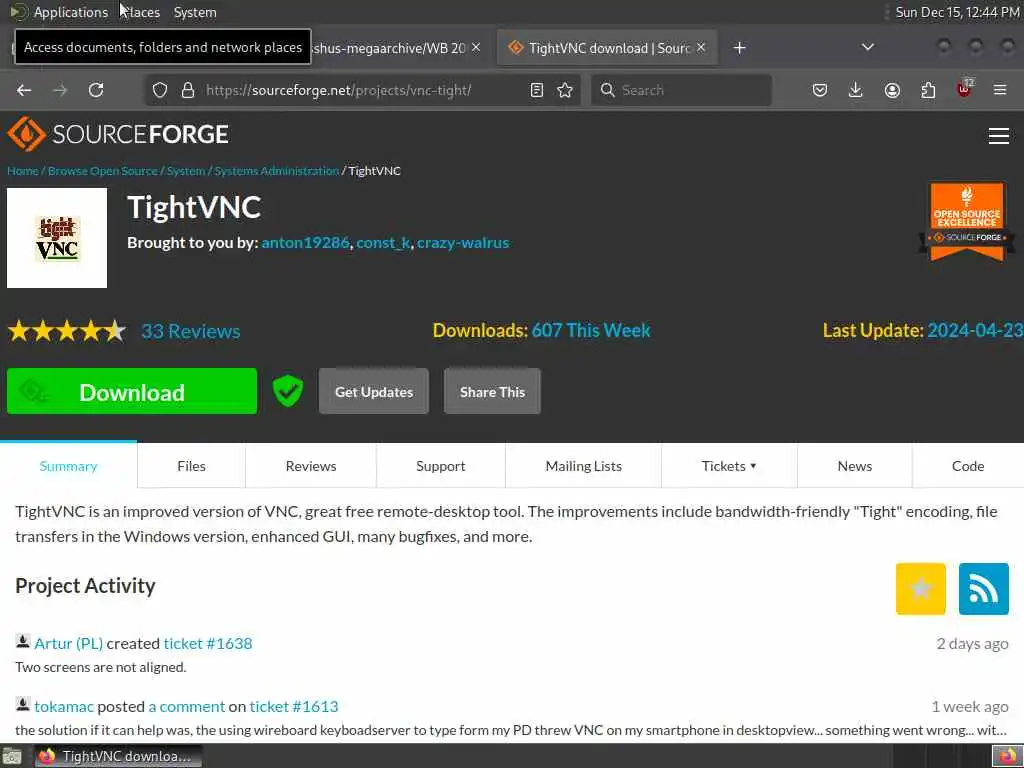Close the TightVNC download tab

click(x=701, y=47)
